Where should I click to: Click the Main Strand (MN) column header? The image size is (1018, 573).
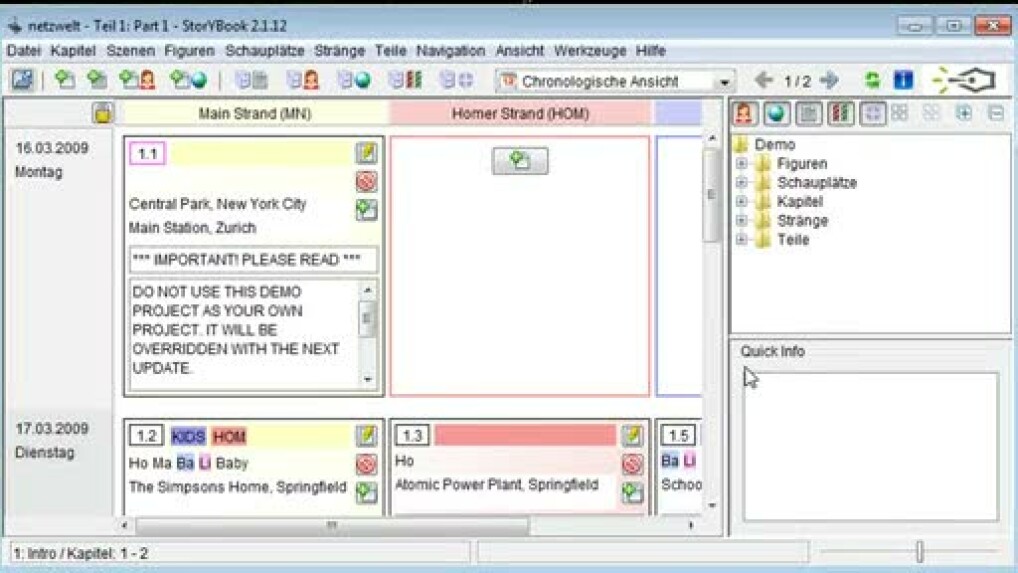(x=254, y=114)
